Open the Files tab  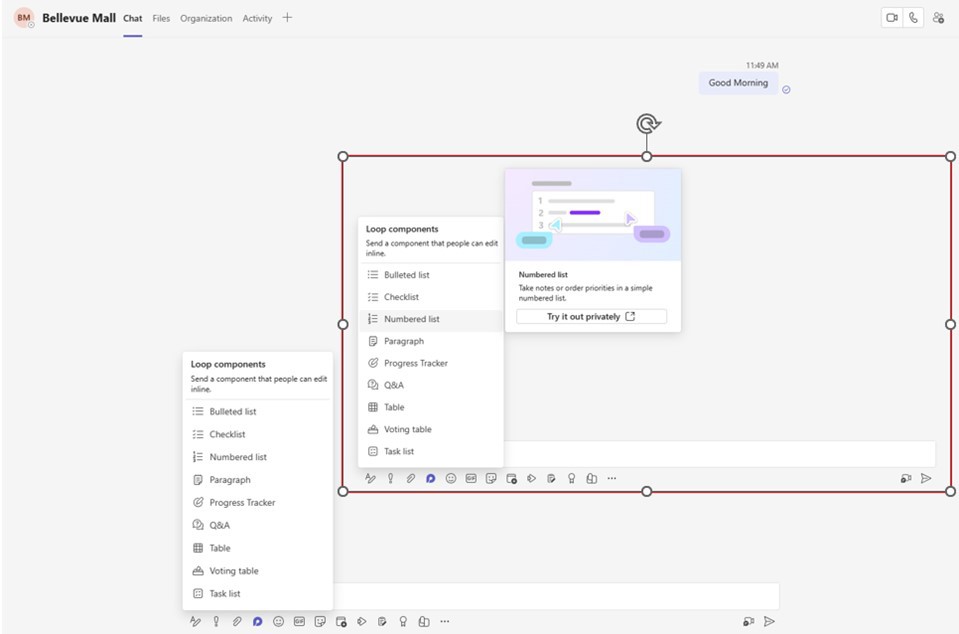[x=161, y=18]
